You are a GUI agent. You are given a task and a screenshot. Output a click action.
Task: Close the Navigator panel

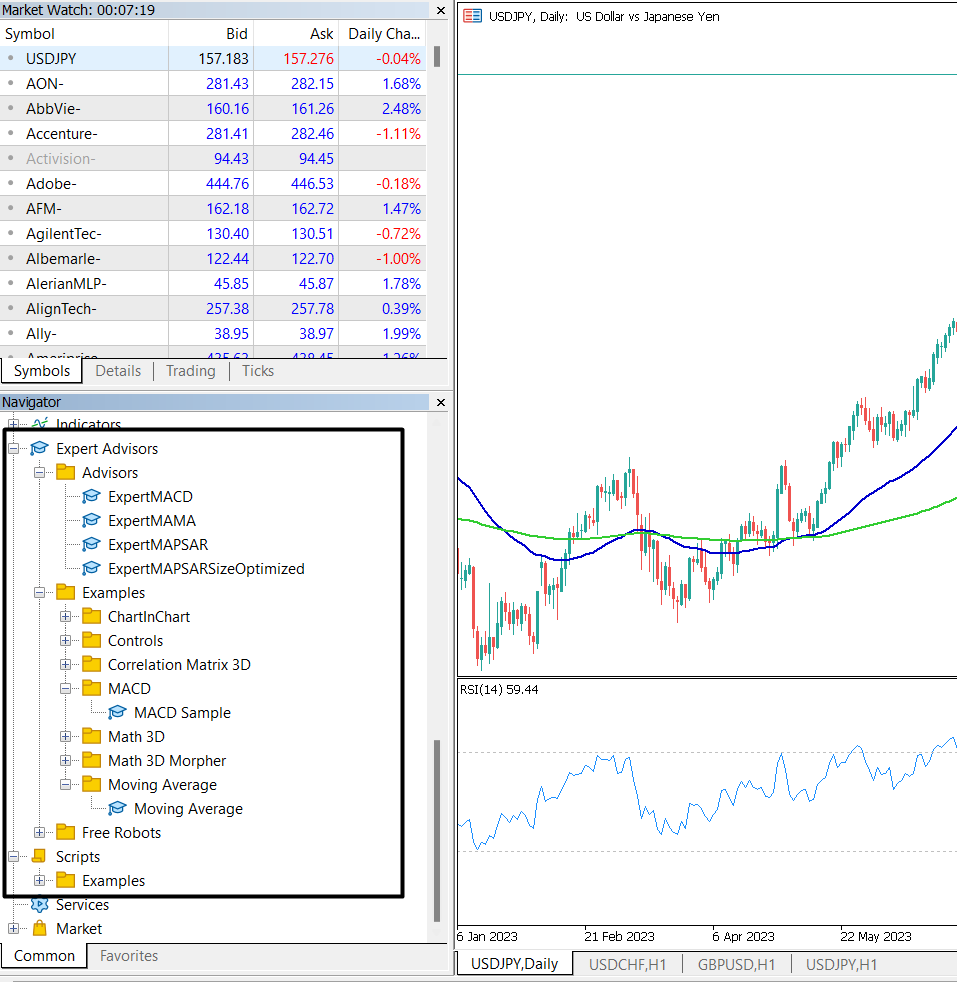click(440, 402)
